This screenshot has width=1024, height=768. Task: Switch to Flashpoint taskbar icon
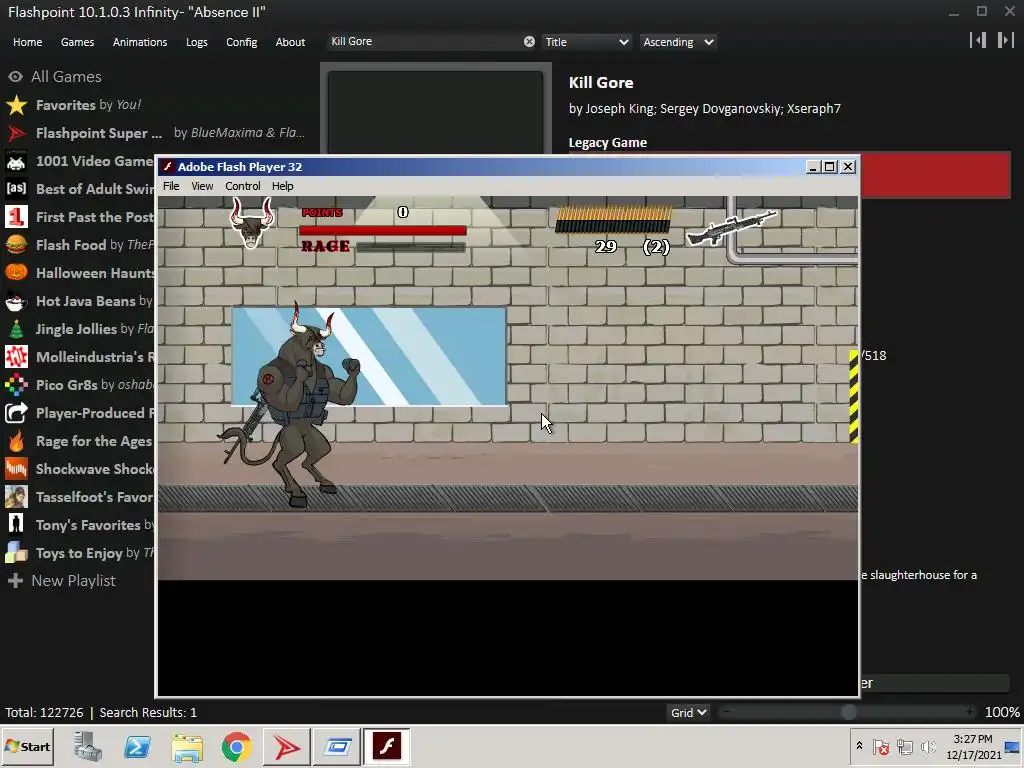click(x=286, y=746)
